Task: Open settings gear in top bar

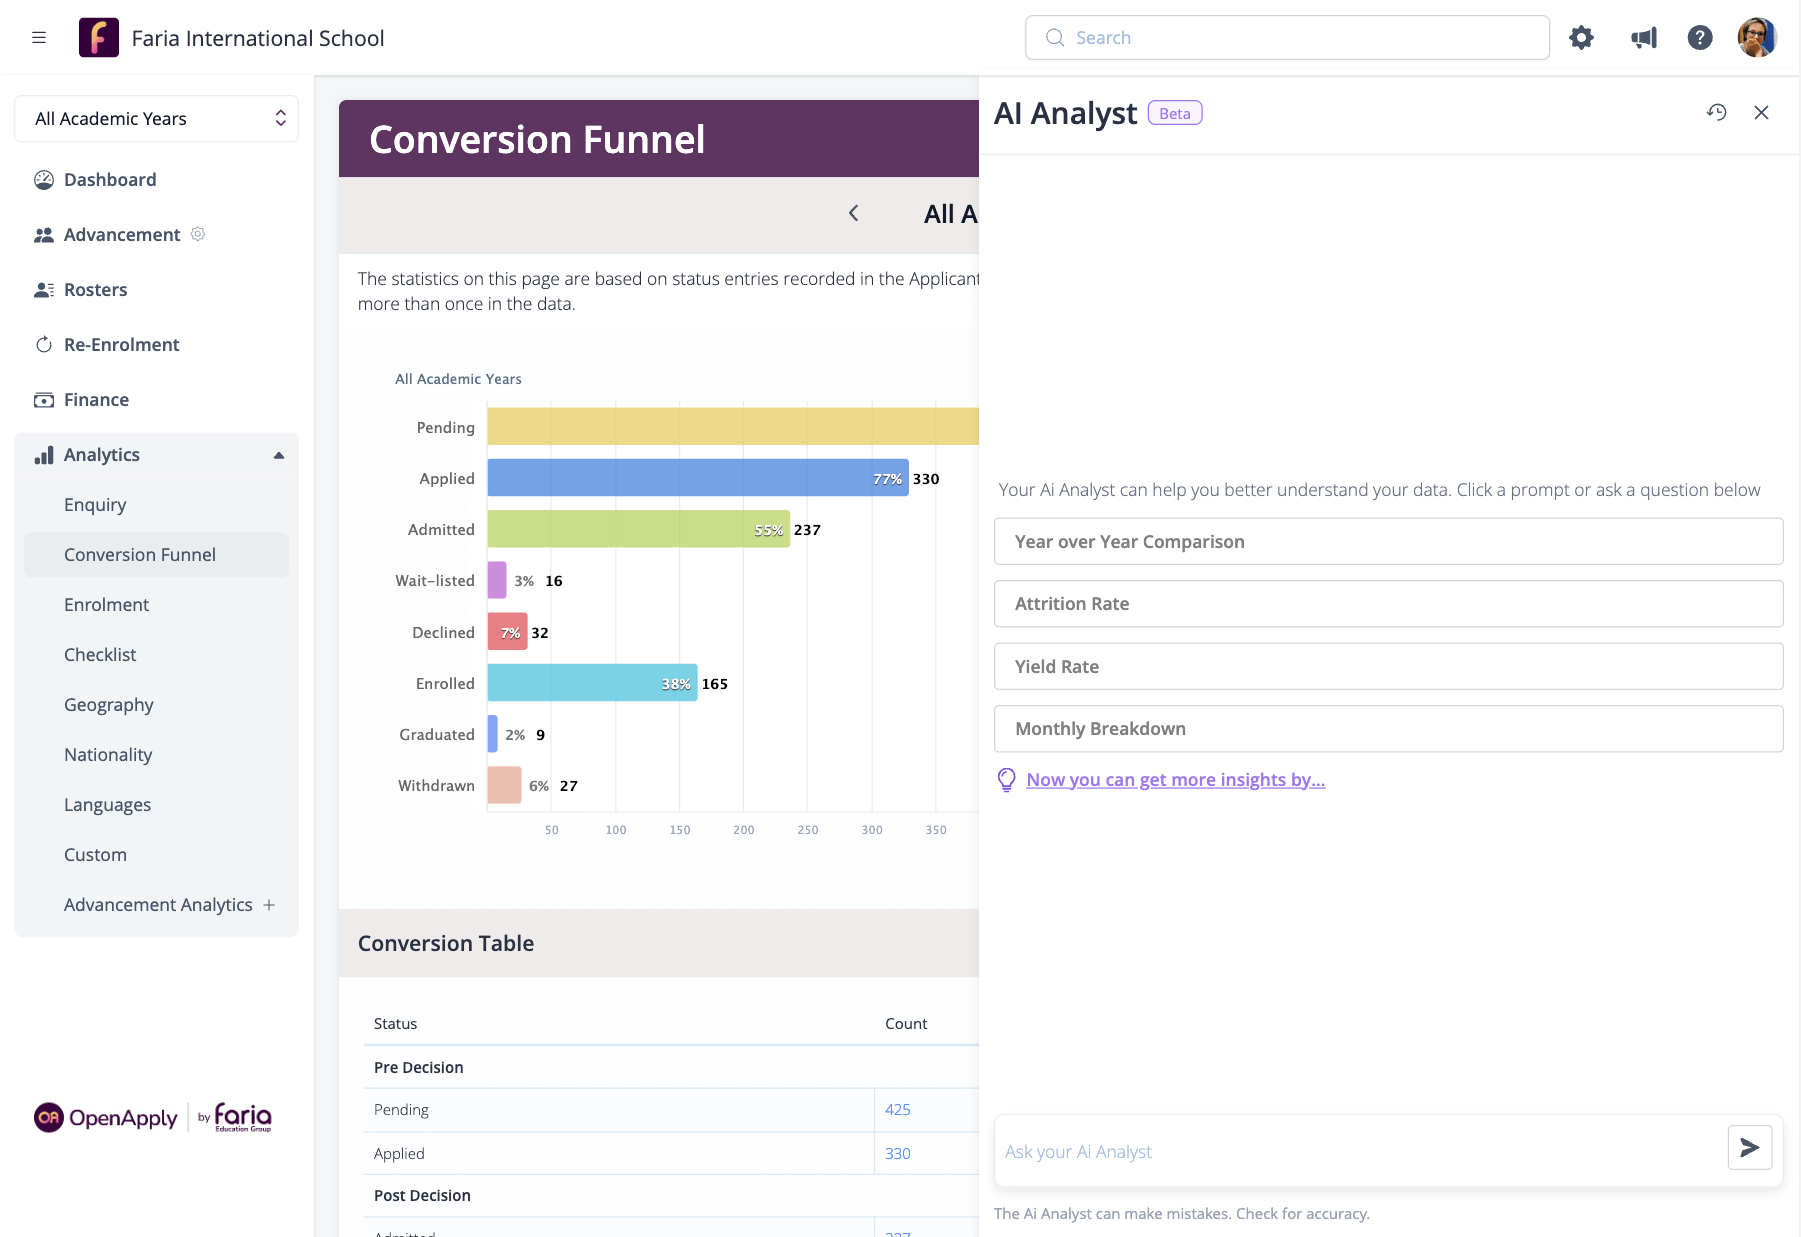Action: pyautogui.click(x=1581, y=38)
